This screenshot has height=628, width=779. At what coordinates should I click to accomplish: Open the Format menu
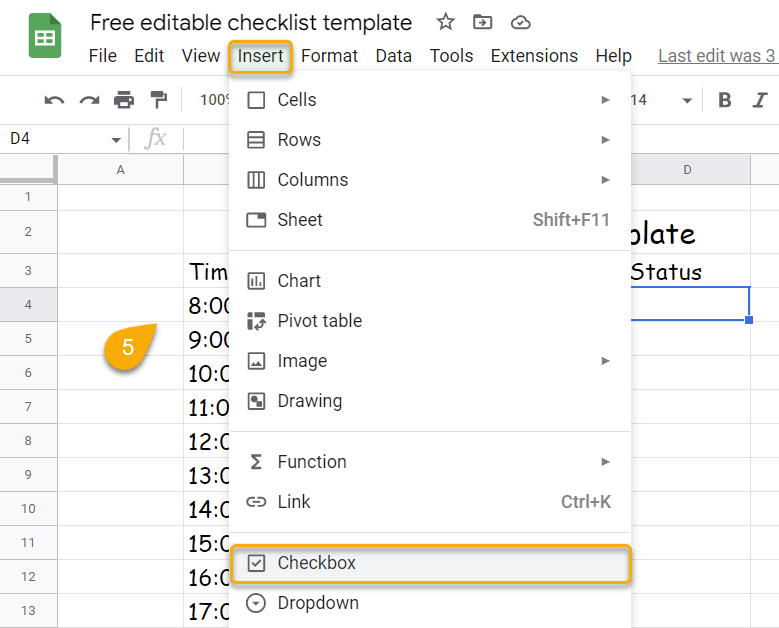[329, 56]
